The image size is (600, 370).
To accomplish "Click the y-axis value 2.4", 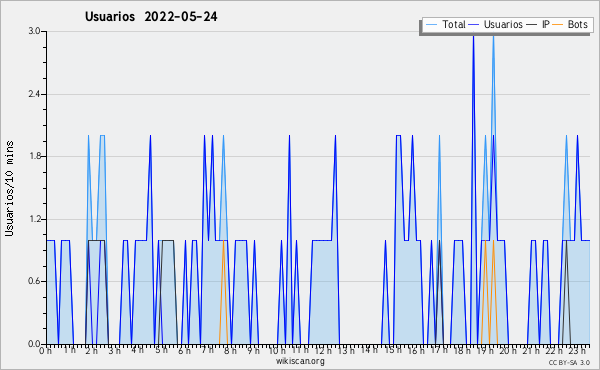I will pos(34,94).
